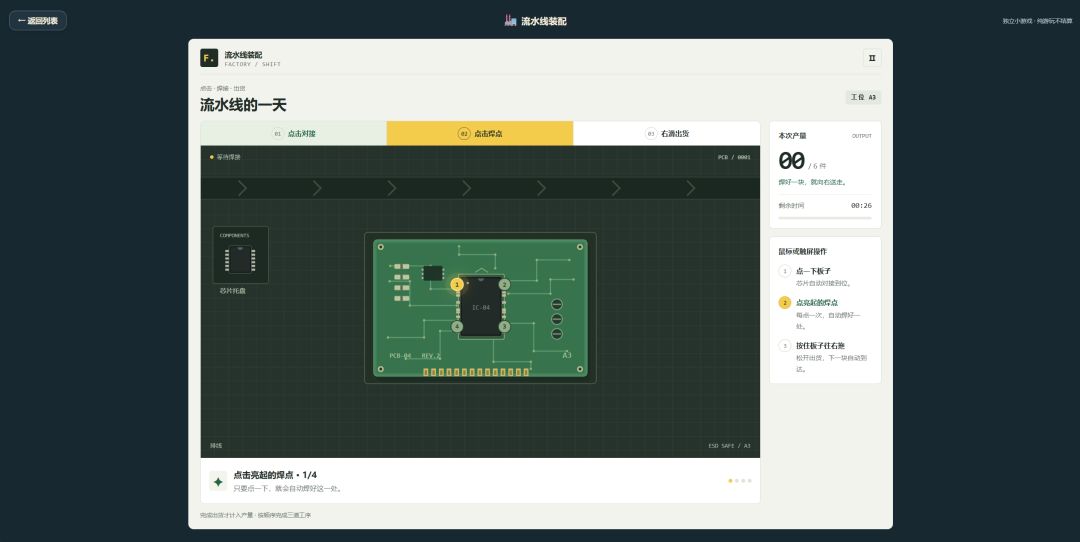Click the factory icon beside 流水线装配 title
This screenshot has width=1080, height=542.
click(x=510, y=21)
